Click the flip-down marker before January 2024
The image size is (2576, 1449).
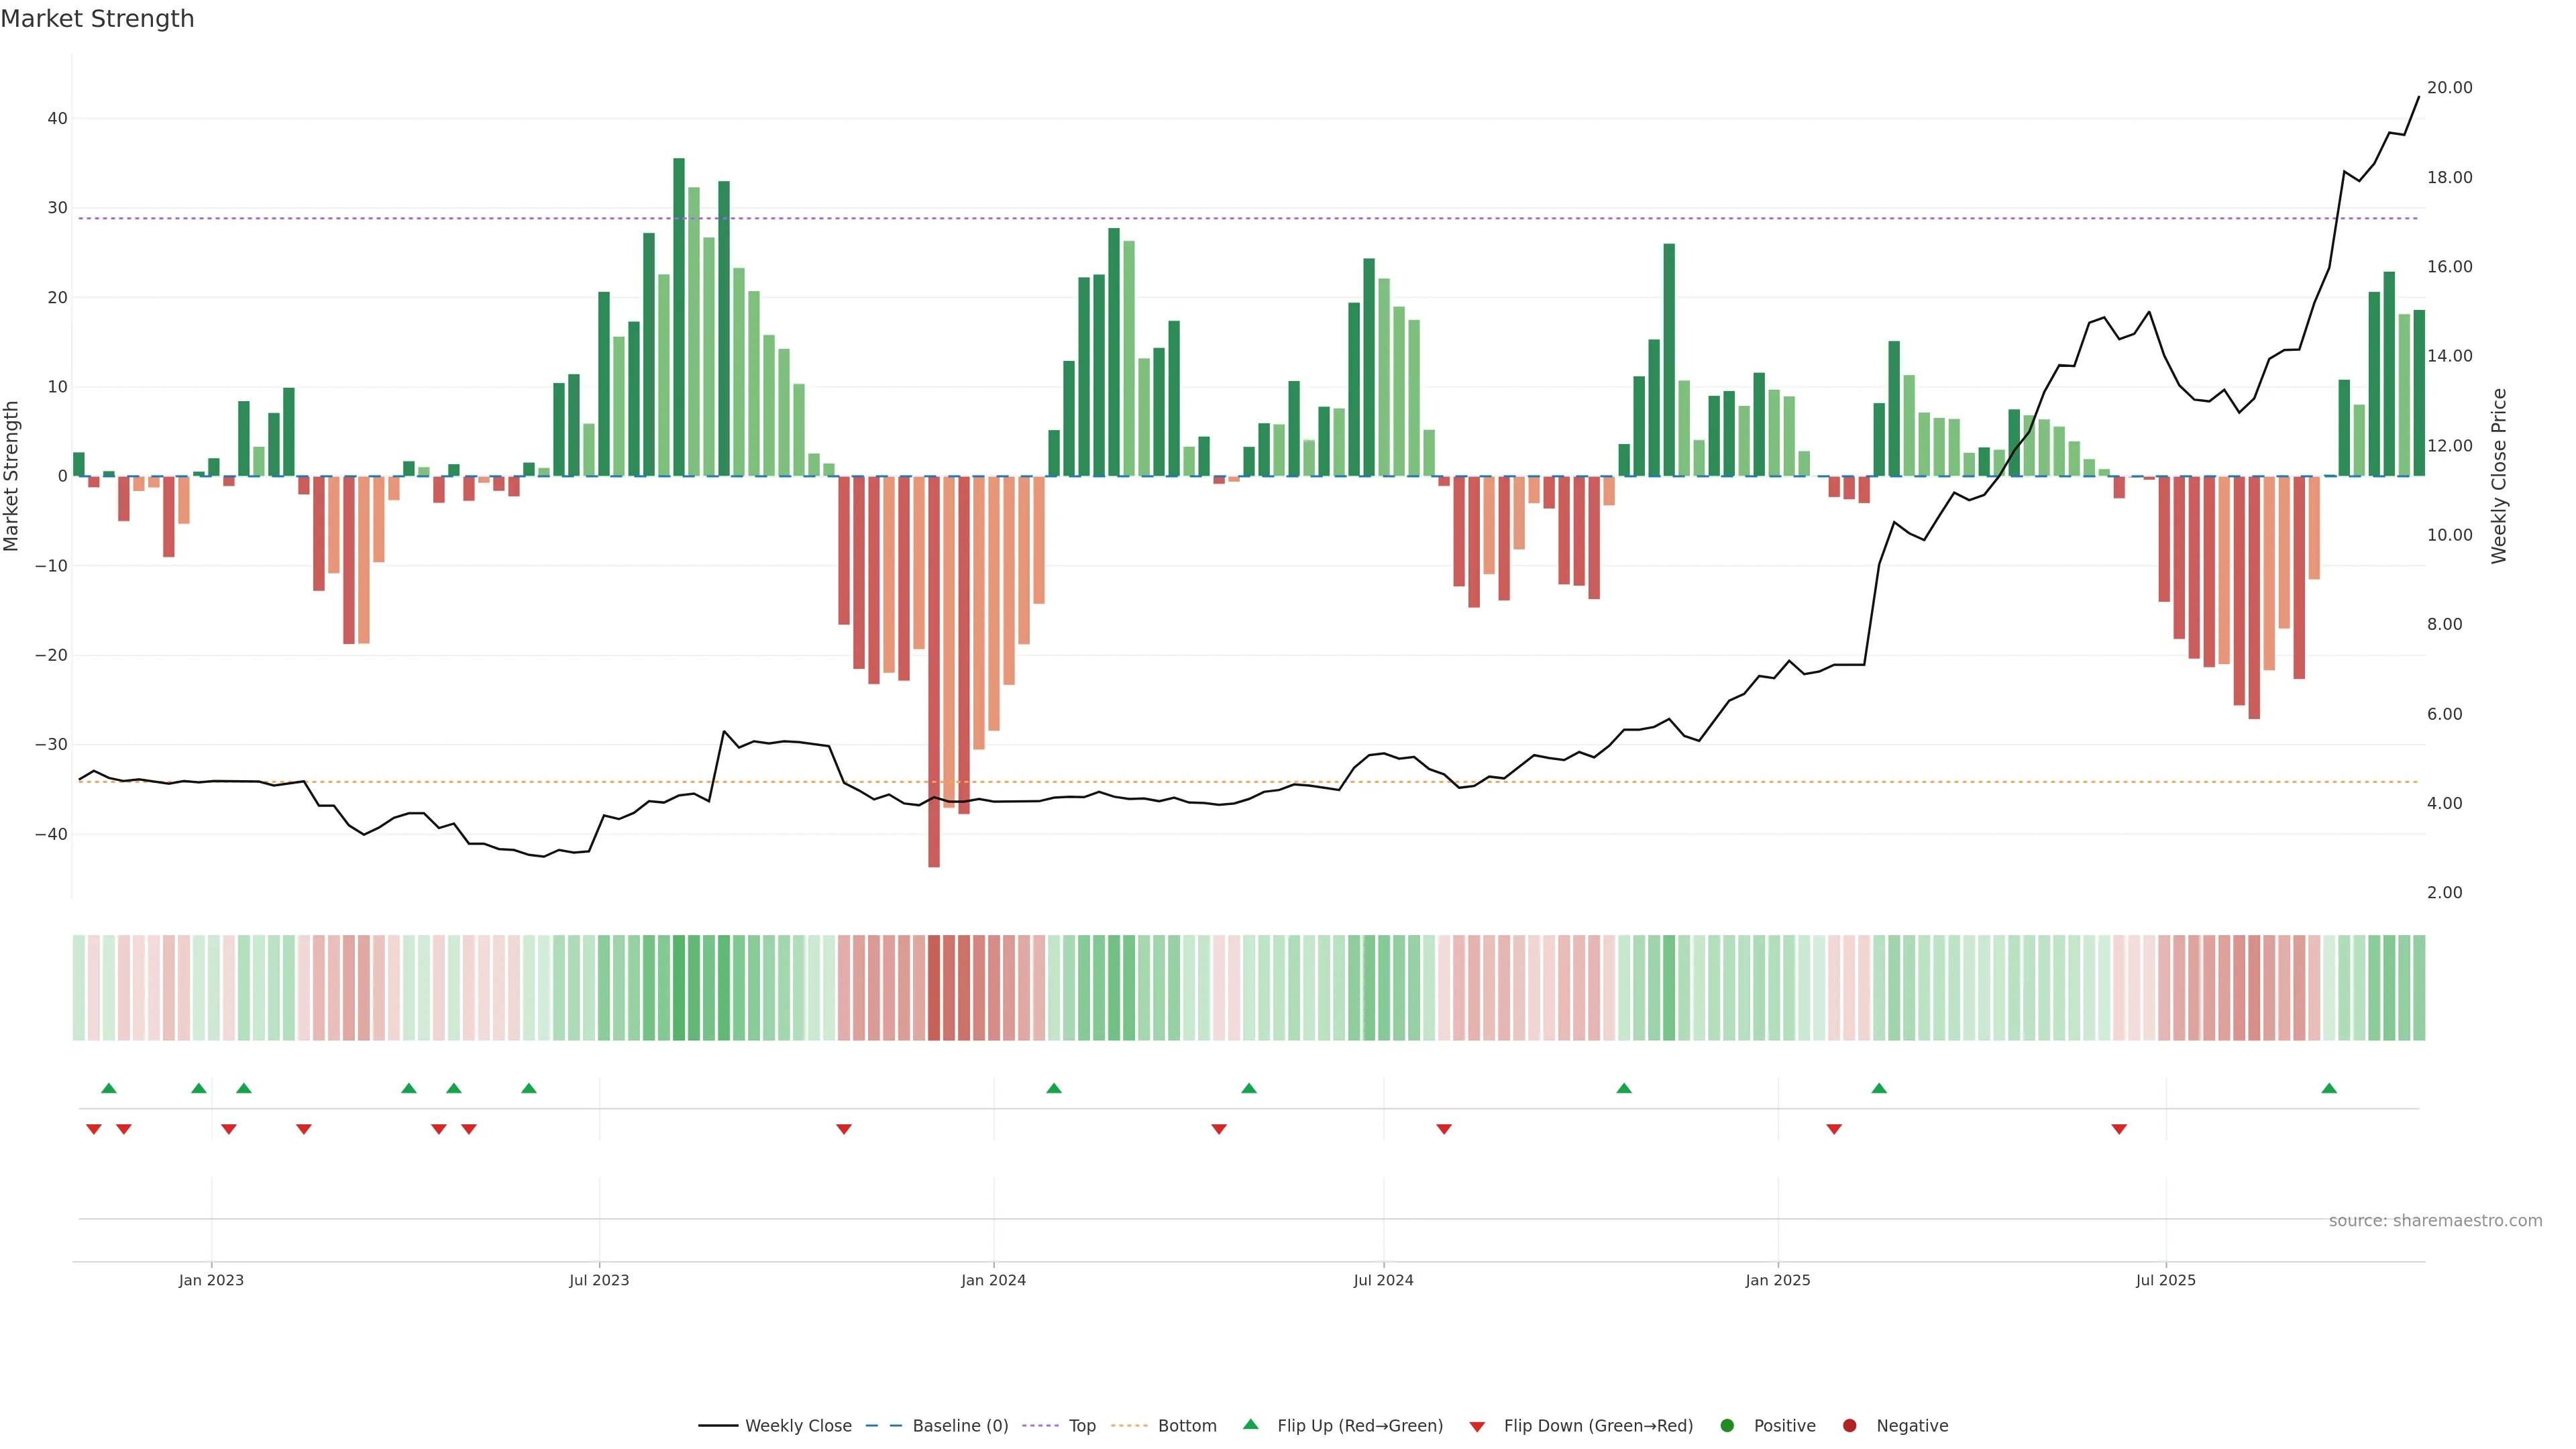click(844, 1129)
